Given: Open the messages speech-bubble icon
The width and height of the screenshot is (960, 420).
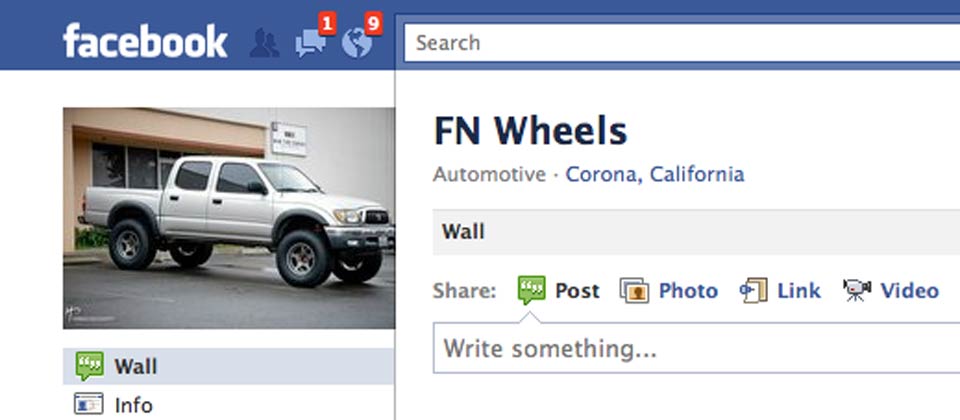Looking at the screenshot, I should pyautogui.click(x=310, y=44).
